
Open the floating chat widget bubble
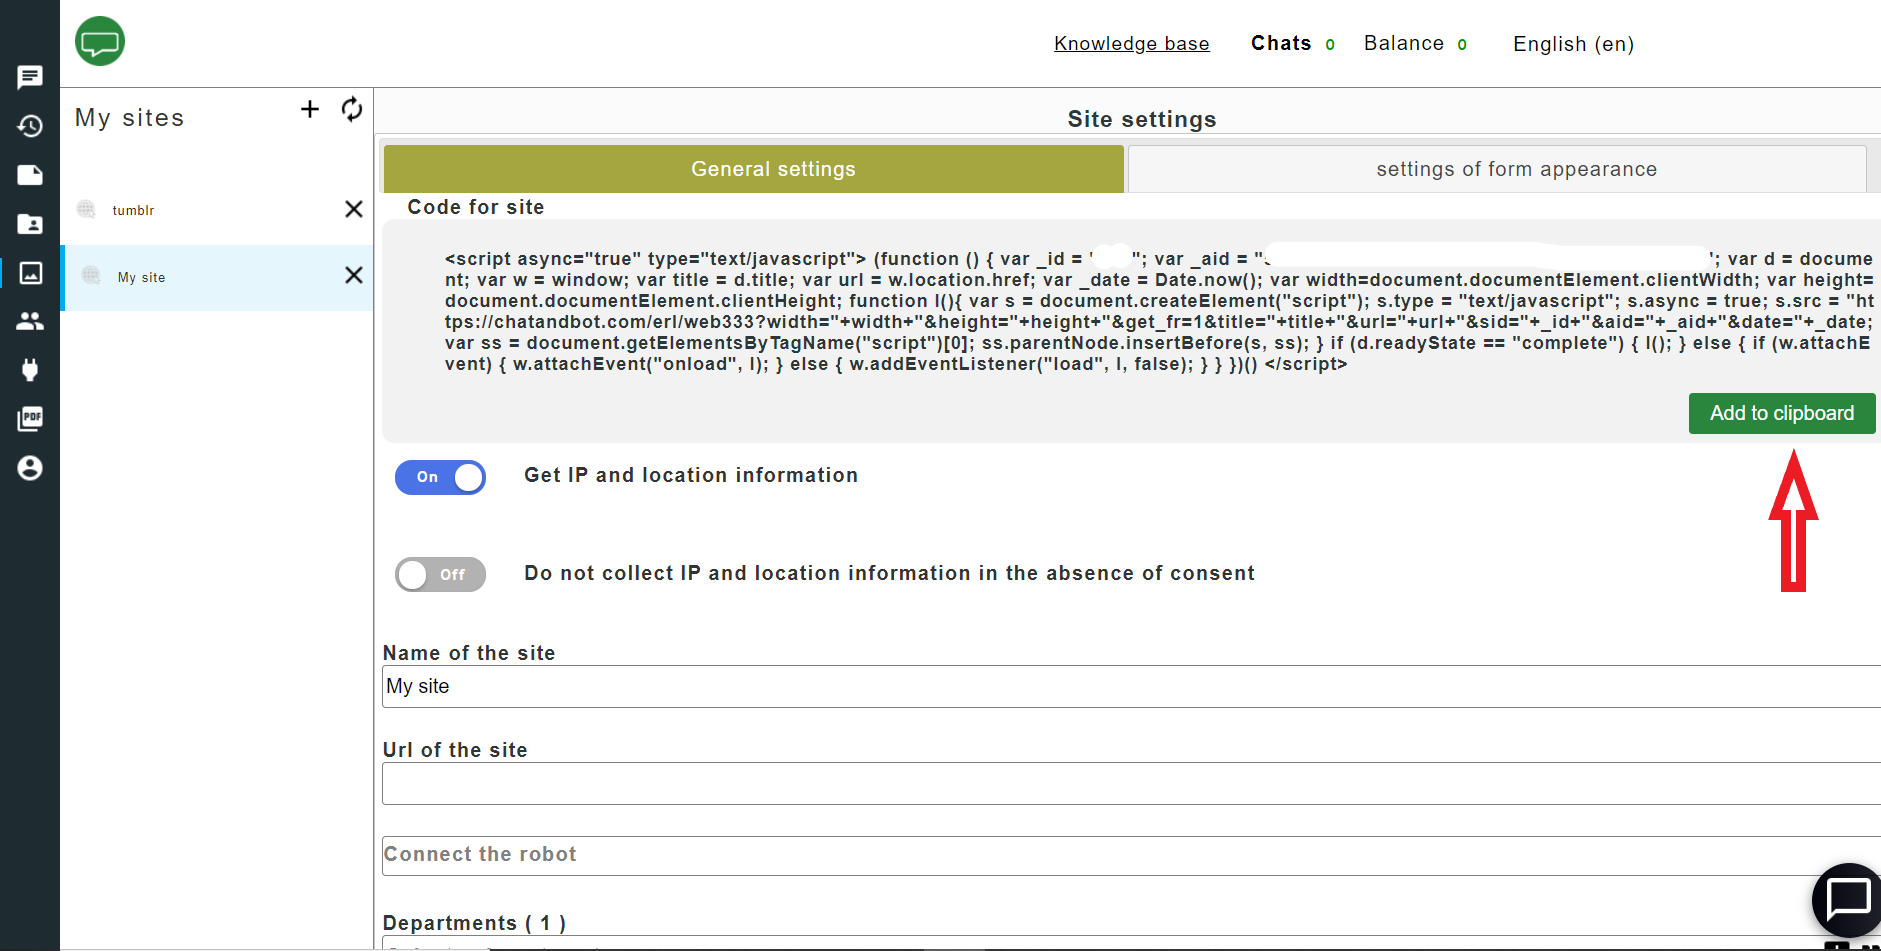(x=1846, y=899)
